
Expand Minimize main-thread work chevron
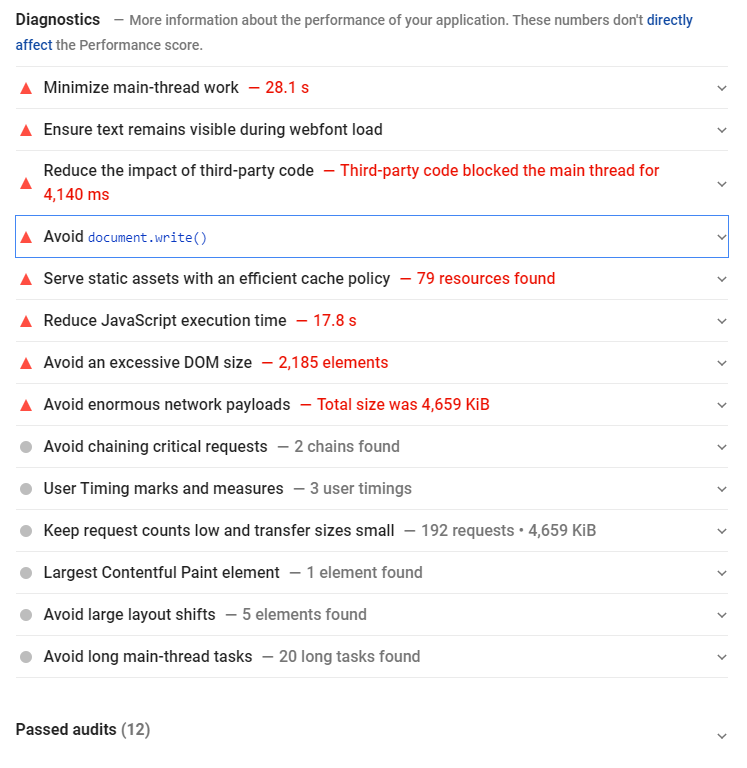pos(722,88)
